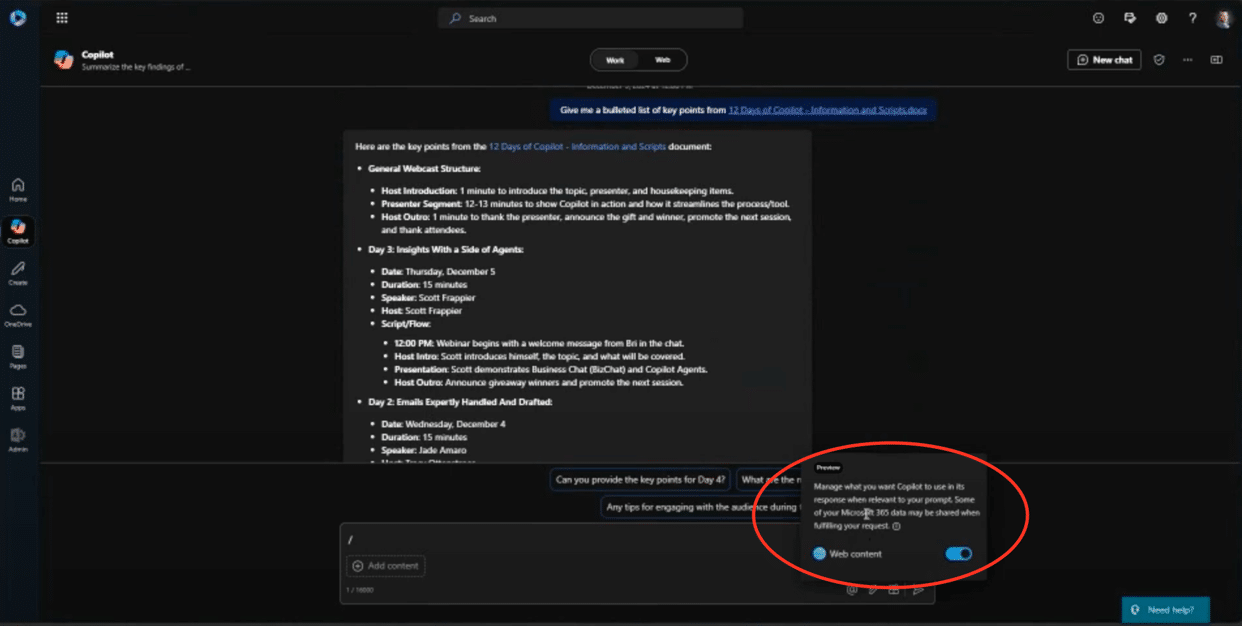The width and height of the screenshot is (1242, 626).
Task: Open OneDrive from the left sidebar
Action: click(x=18, y=314)
